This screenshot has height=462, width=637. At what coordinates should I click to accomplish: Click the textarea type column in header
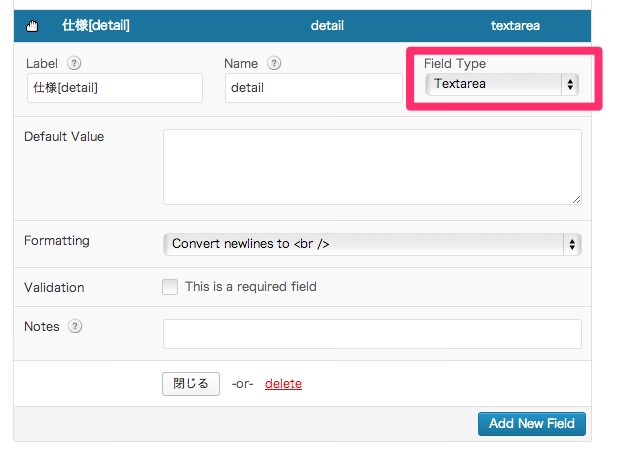(515, 26)
